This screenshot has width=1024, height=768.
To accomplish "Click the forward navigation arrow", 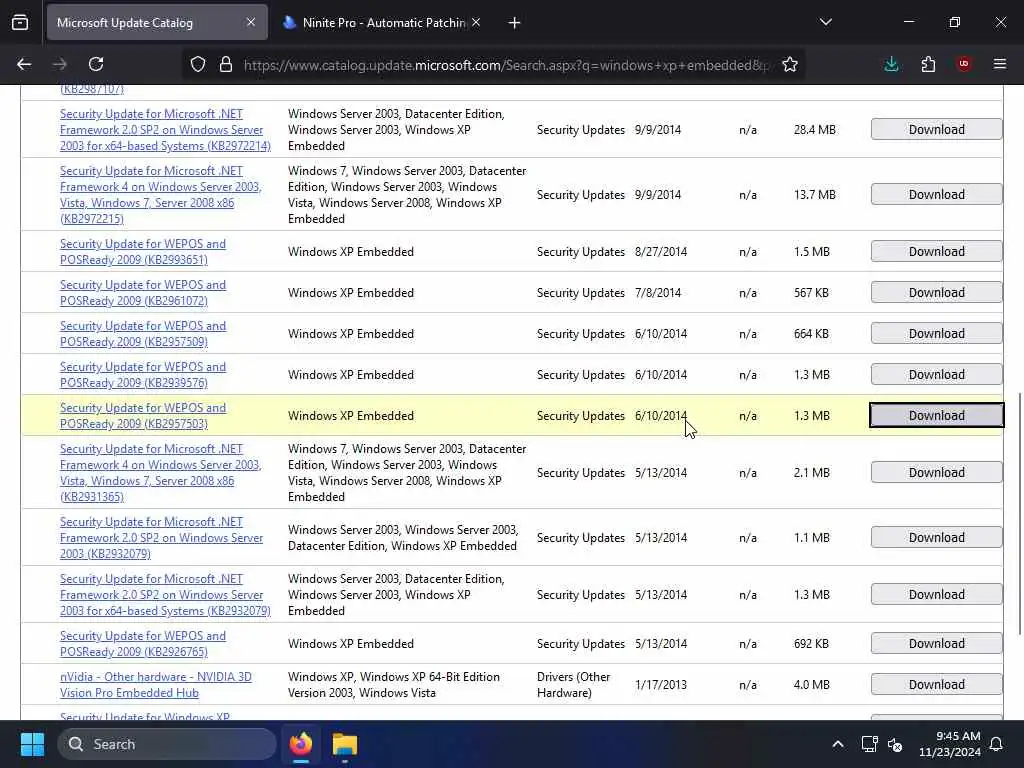I will click(x=59, y=64).
